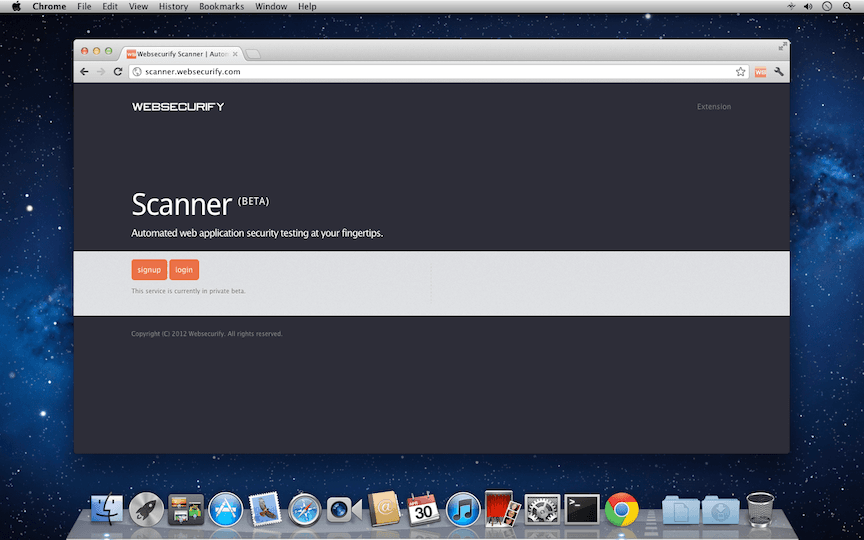The width and height of the screenshot is (864, 540).
Task: Open Spotlight search magnifier
Action: [847, 7]
